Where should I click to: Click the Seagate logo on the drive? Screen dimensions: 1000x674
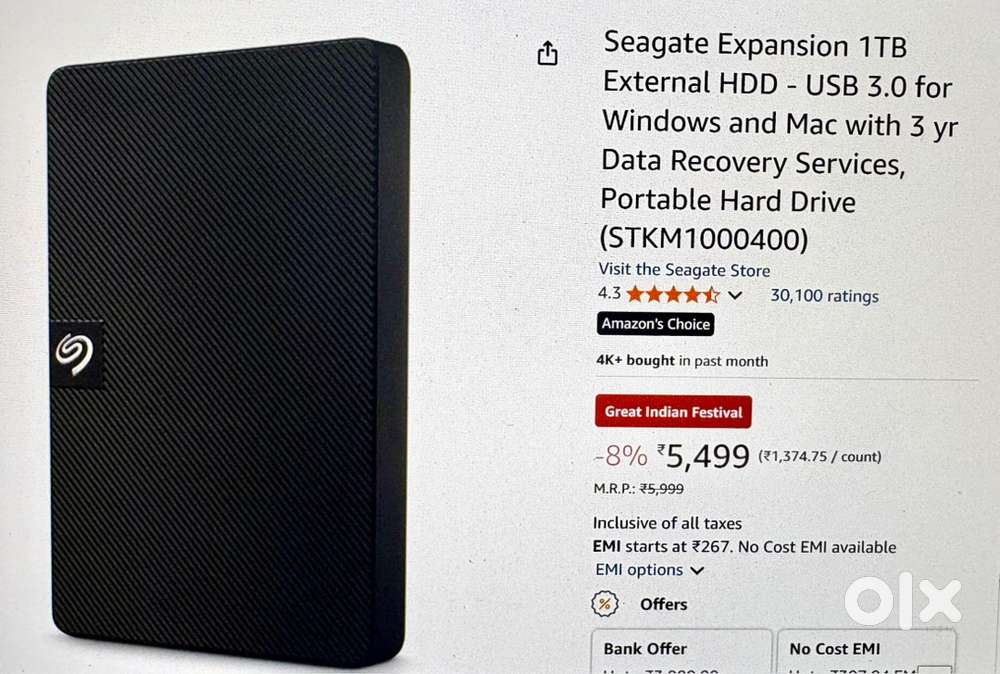pos(76,354)
